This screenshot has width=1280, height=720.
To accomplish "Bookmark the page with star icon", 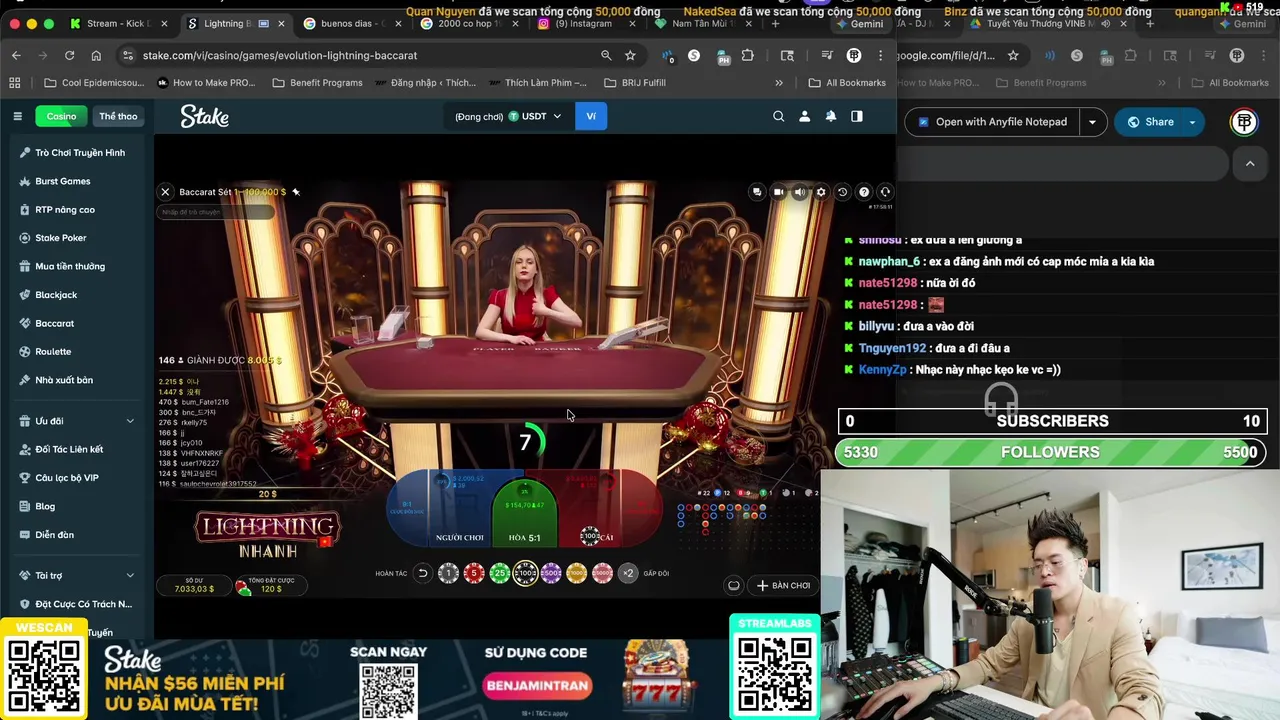I will (x=630, y=55).
